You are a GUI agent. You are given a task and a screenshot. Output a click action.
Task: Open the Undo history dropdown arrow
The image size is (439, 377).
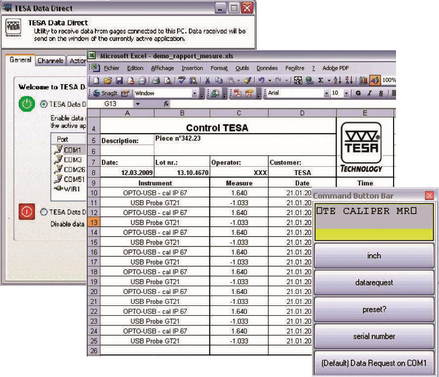pos(269,80)
